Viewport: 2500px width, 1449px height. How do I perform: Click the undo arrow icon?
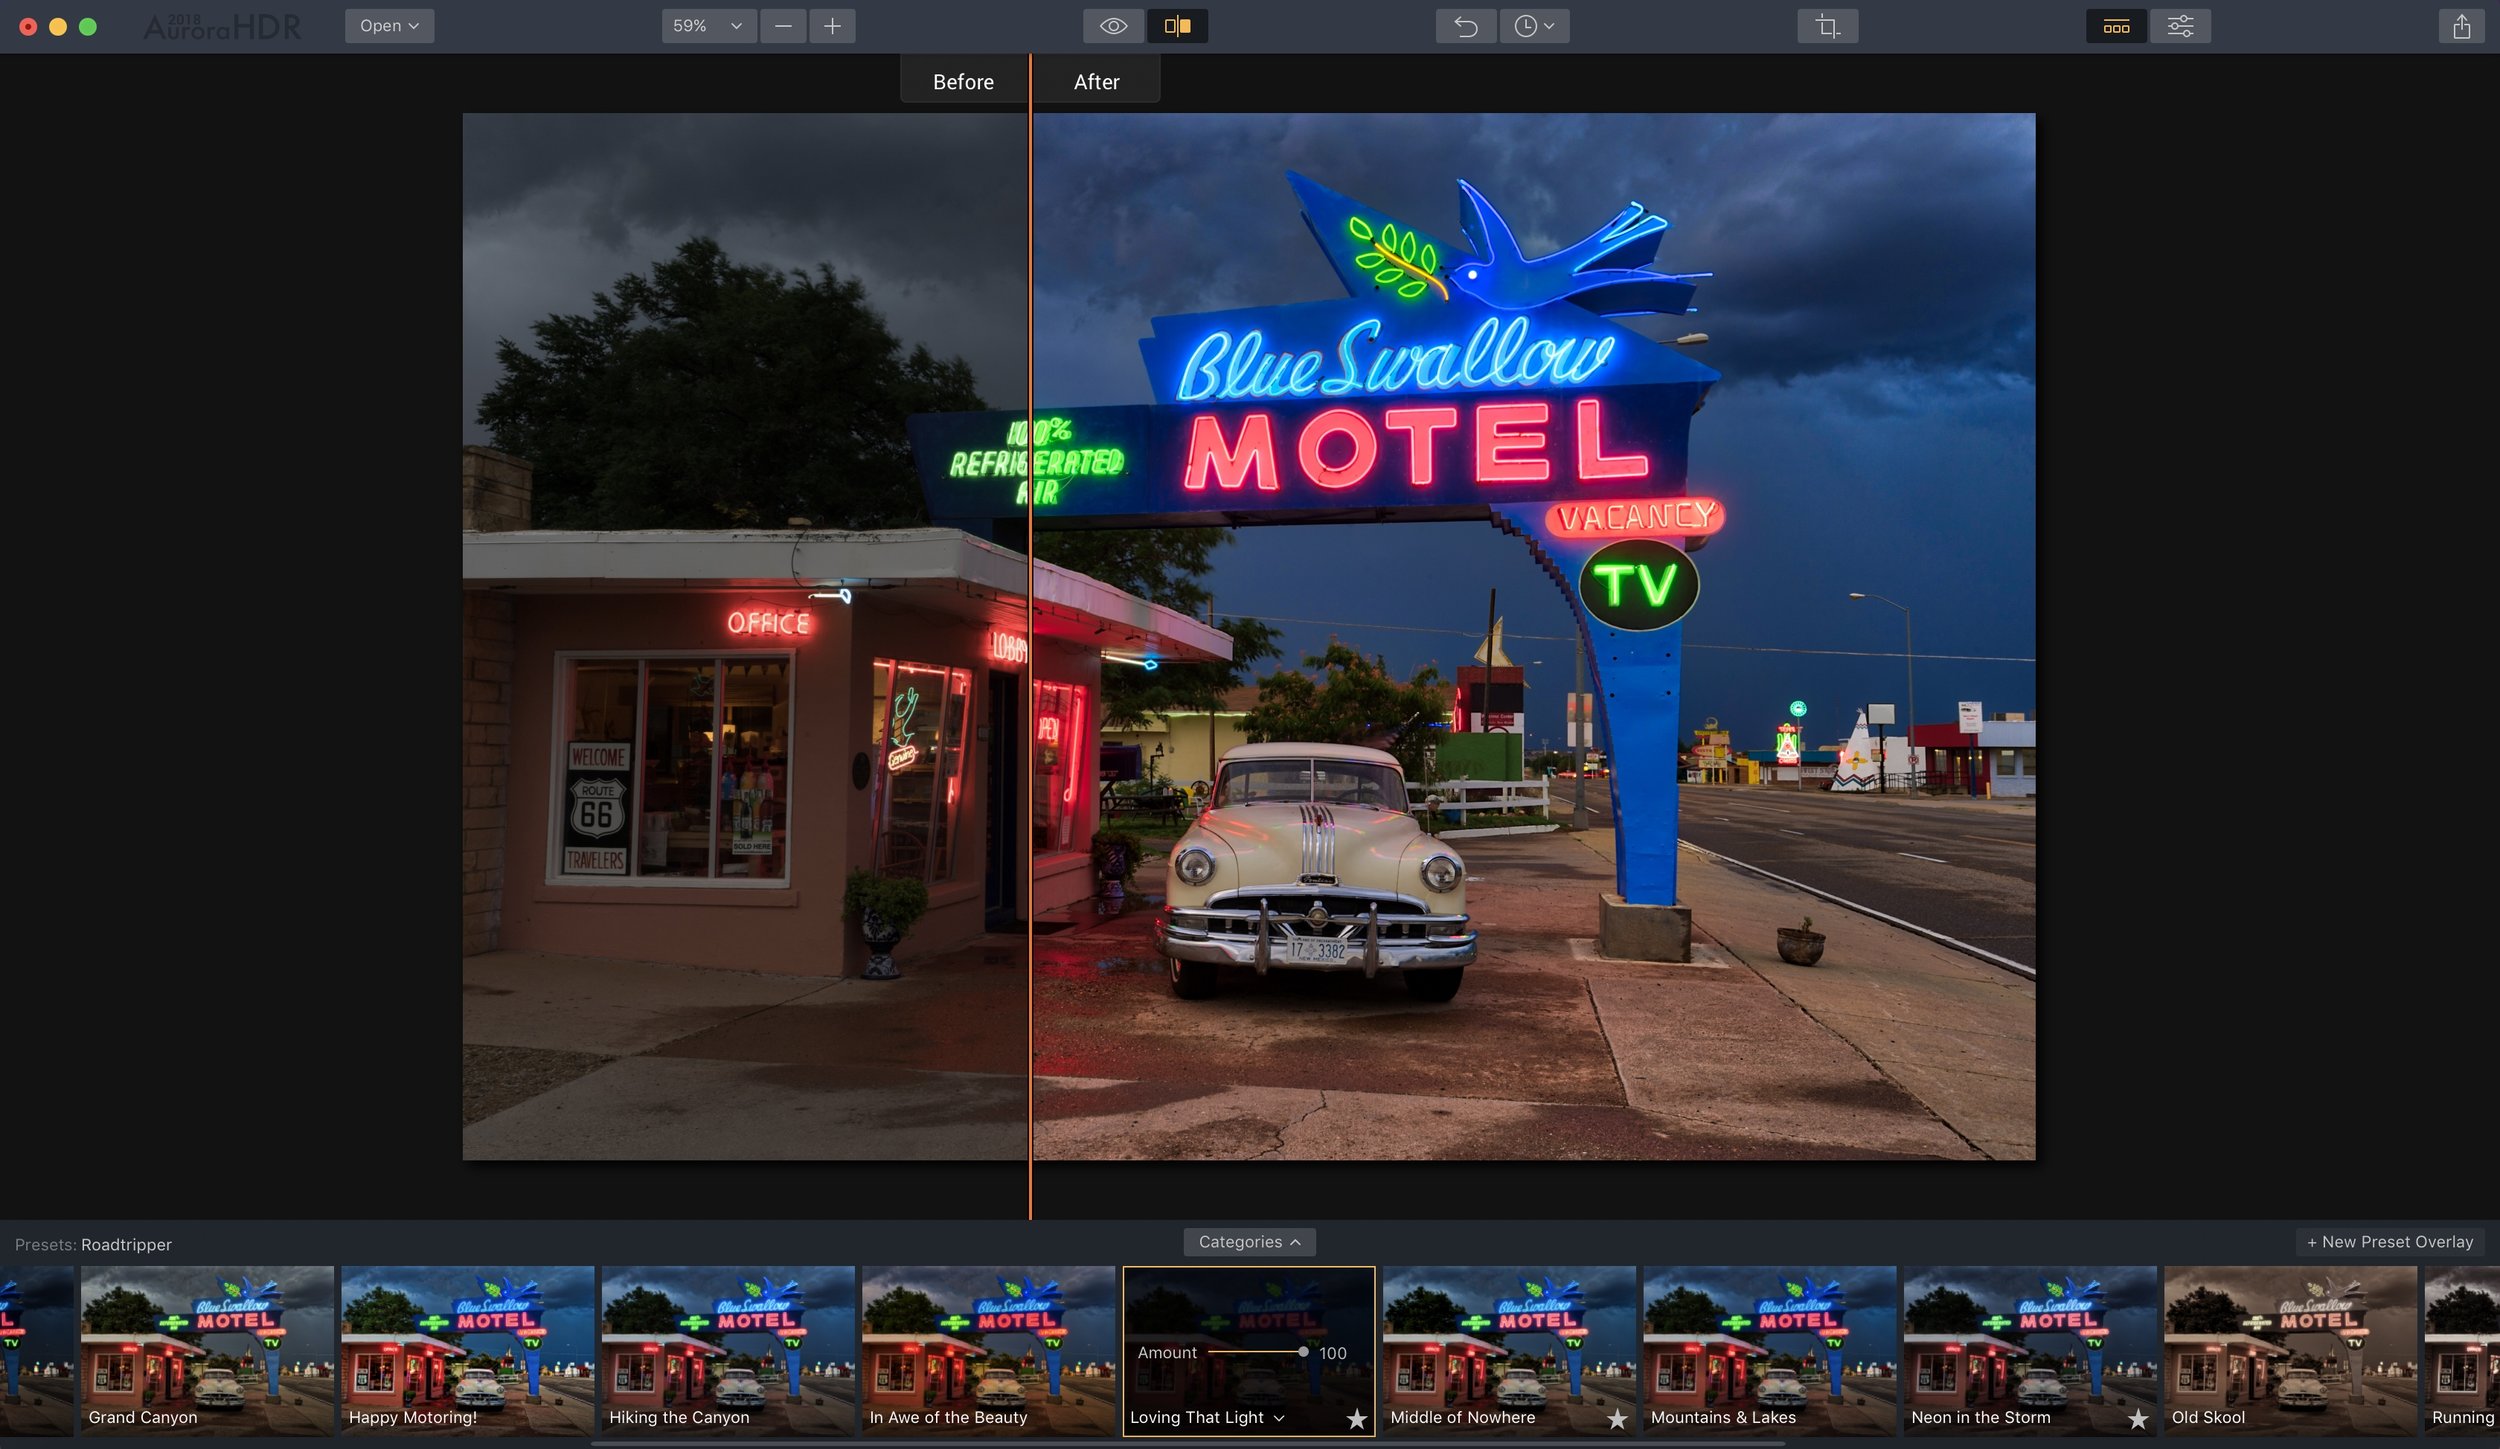pos(1465,26)
